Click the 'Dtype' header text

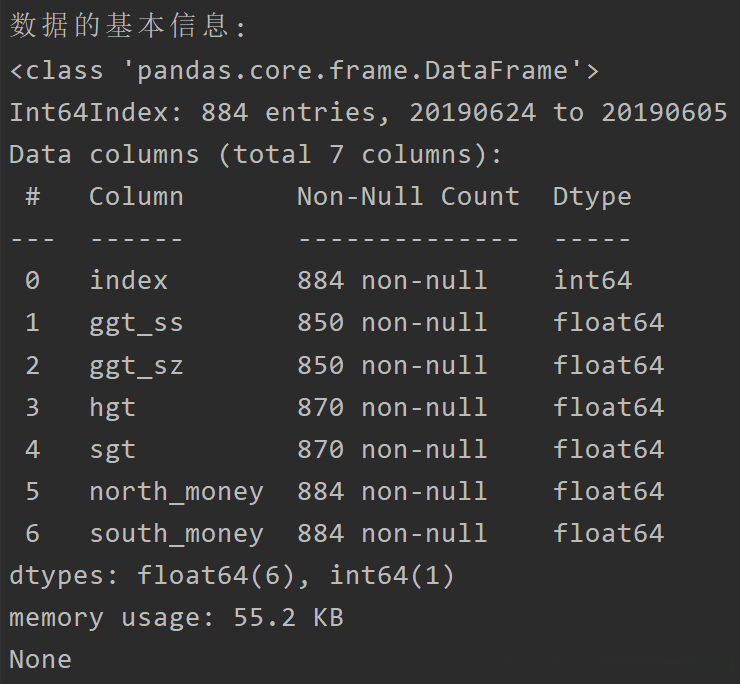coord(592,197)
